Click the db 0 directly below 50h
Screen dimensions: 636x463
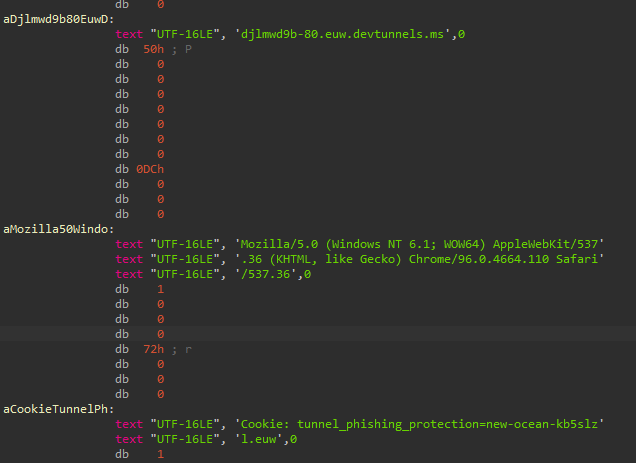(x=140, y=65)
